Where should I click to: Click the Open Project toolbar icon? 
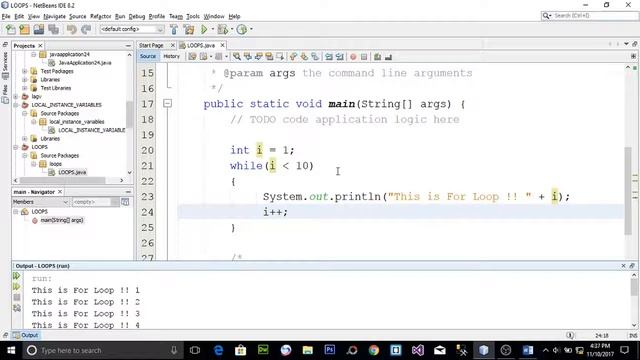click(39, 29)
